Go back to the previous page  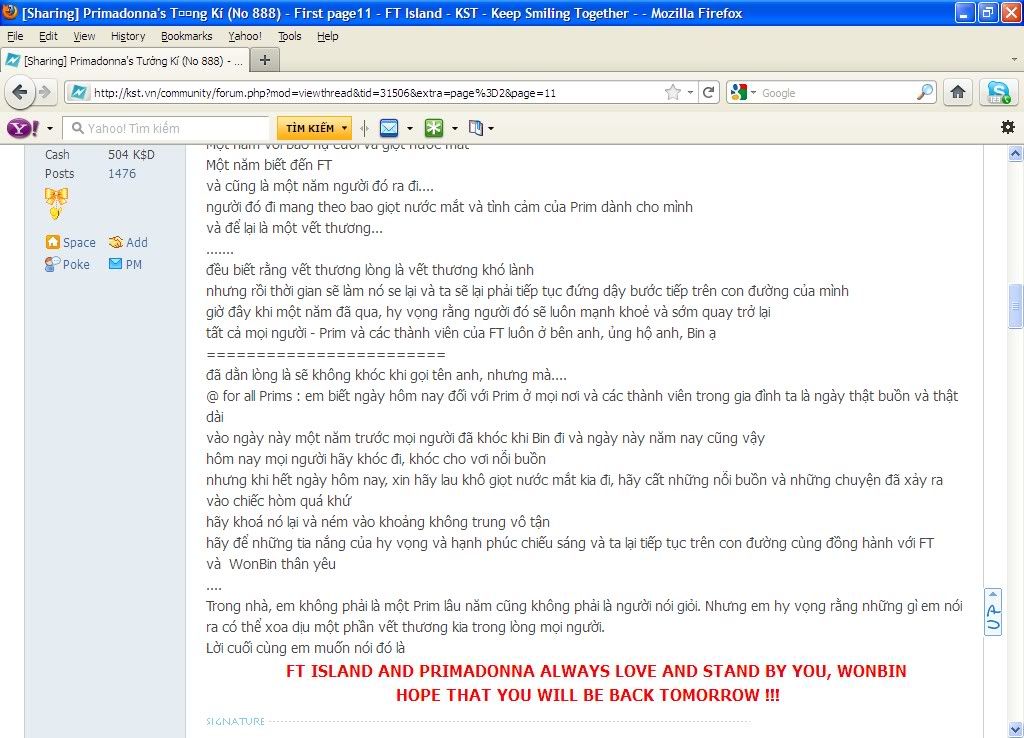tap(20, 92)
